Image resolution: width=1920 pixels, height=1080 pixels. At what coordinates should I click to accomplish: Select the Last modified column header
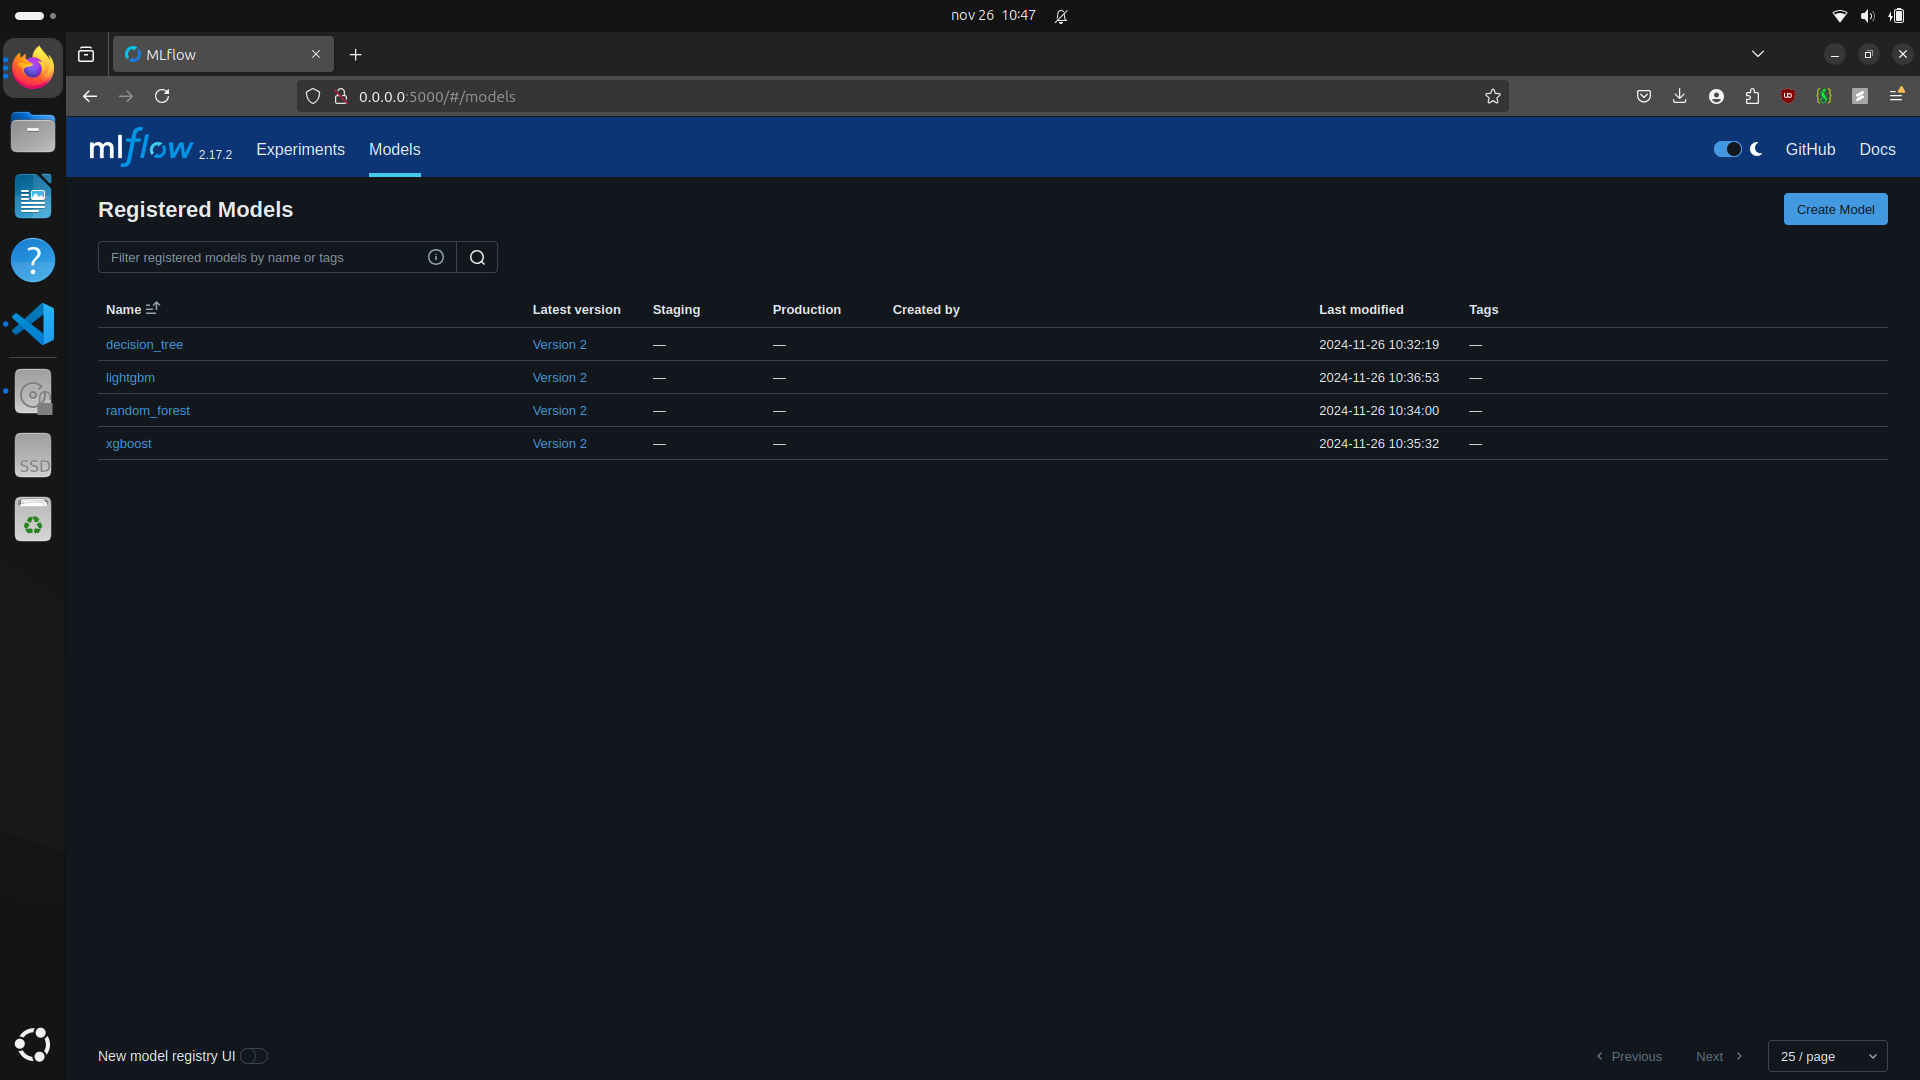[x=1361, y=309]
